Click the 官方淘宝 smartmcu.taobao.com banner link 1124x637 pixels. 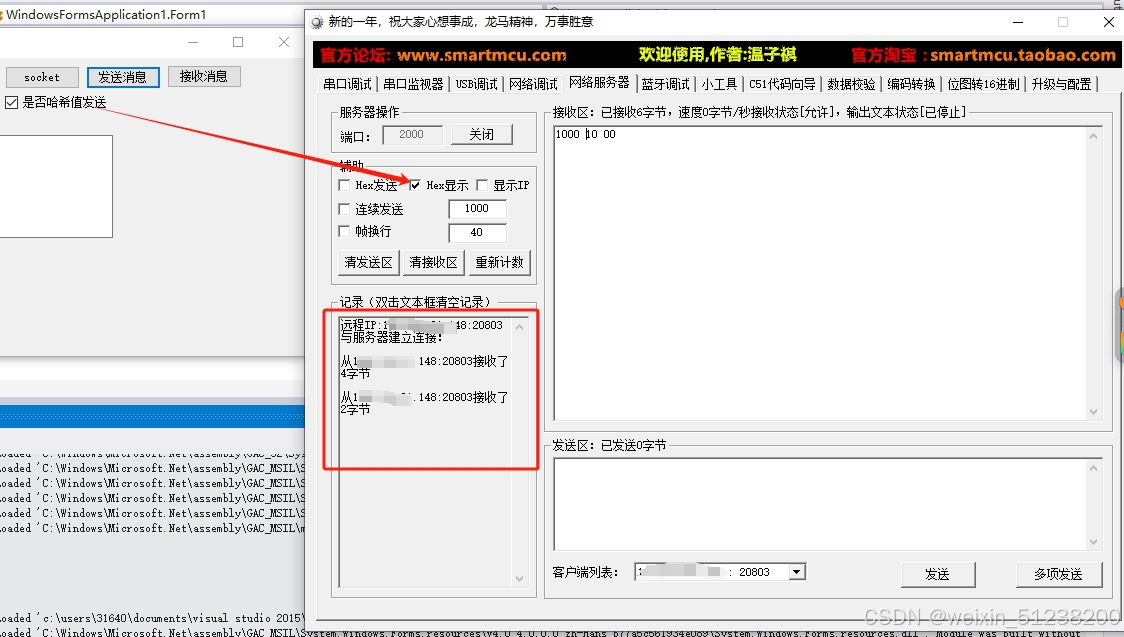[x=984, y=55]
